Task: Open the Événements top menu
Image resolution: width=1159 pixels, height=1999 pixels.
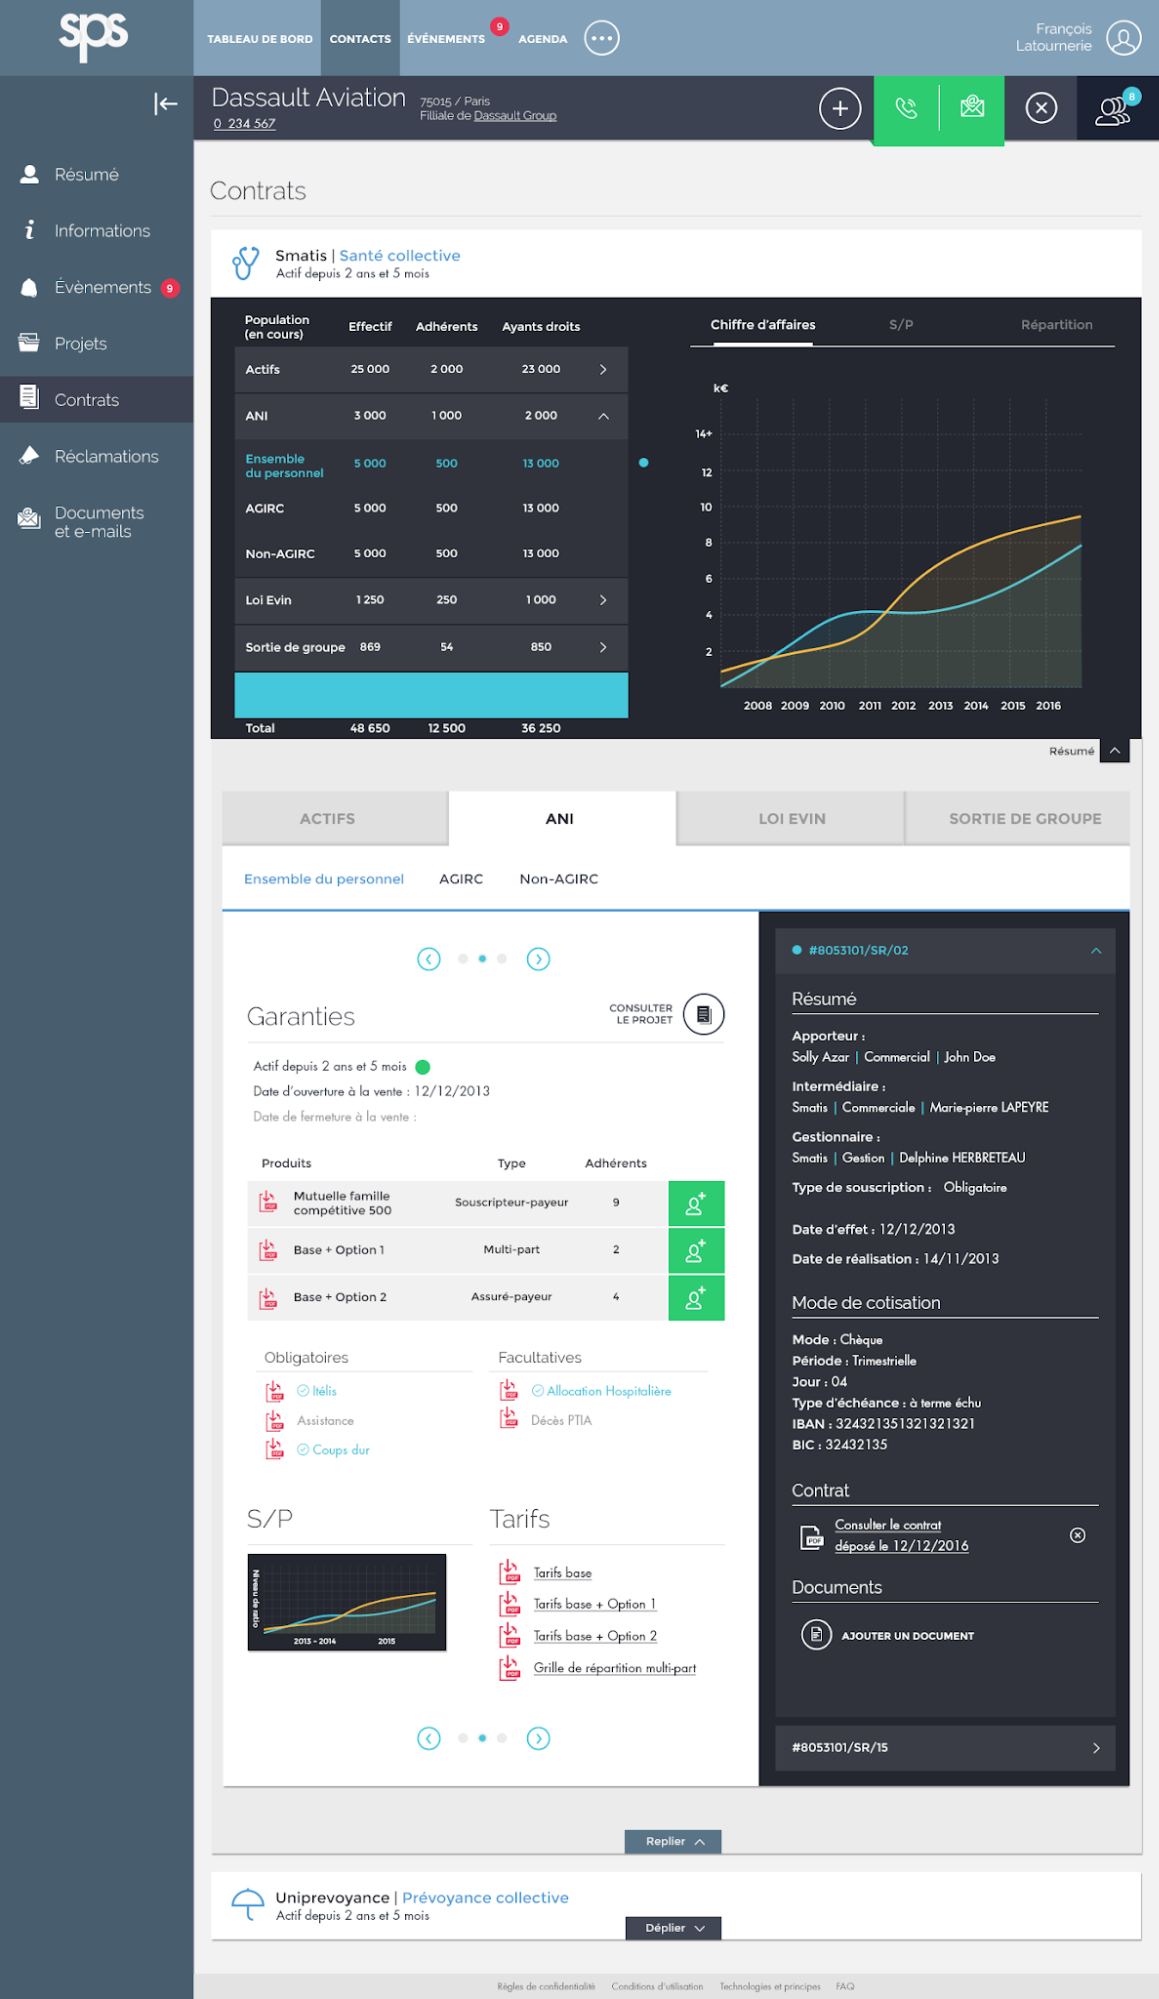Action: click(x=446, y=39)
